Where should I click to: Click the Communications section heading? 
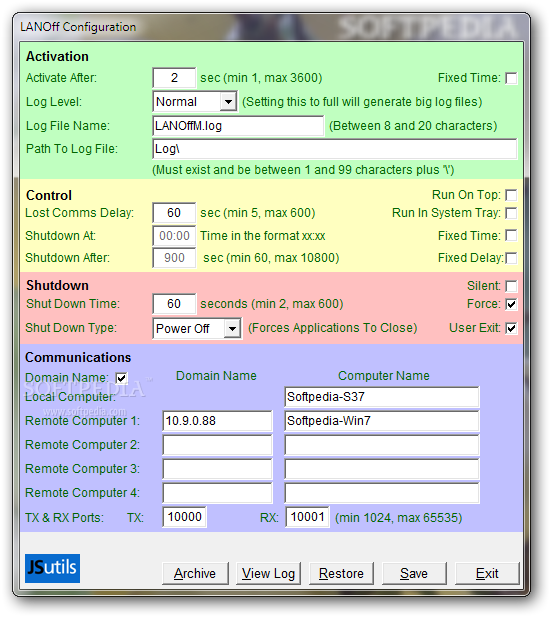[x=78, y=357]
